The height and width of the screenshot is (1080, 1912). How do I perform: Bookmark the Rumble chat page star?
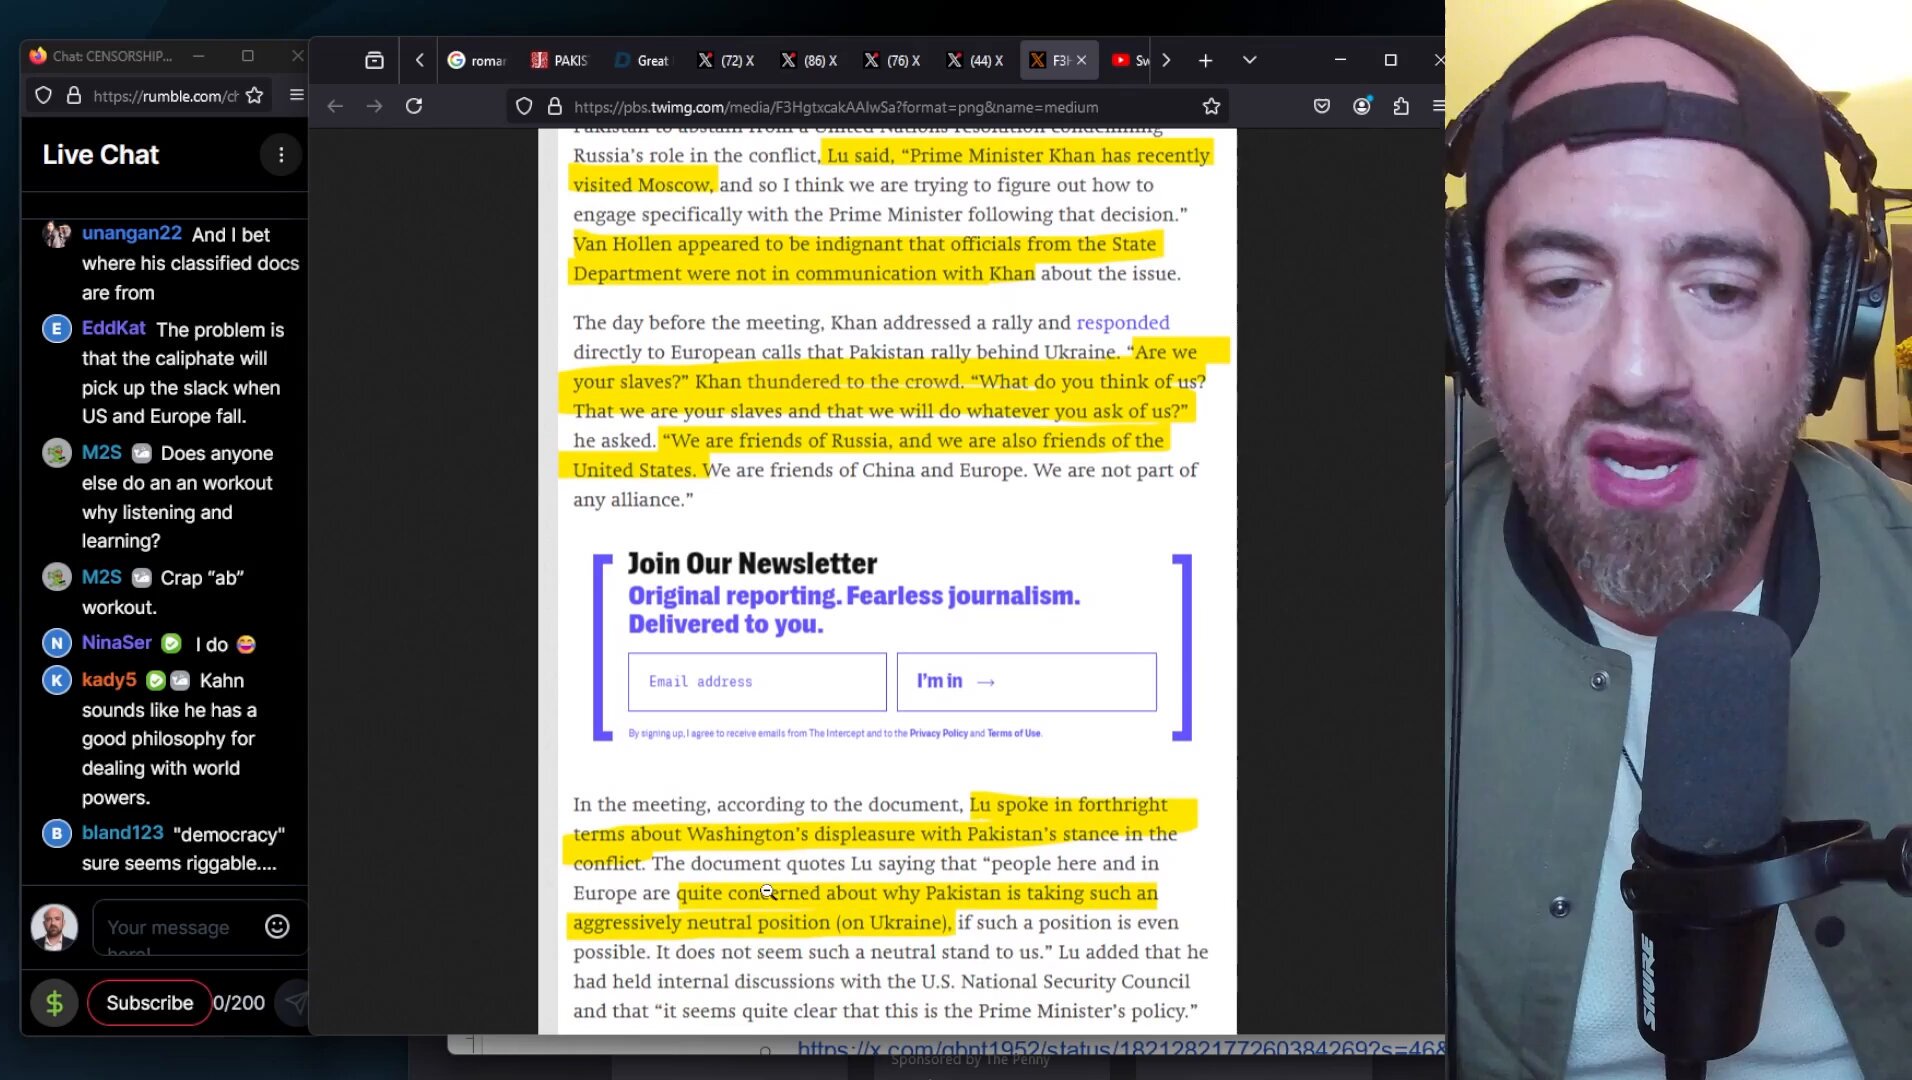(254, 95)
